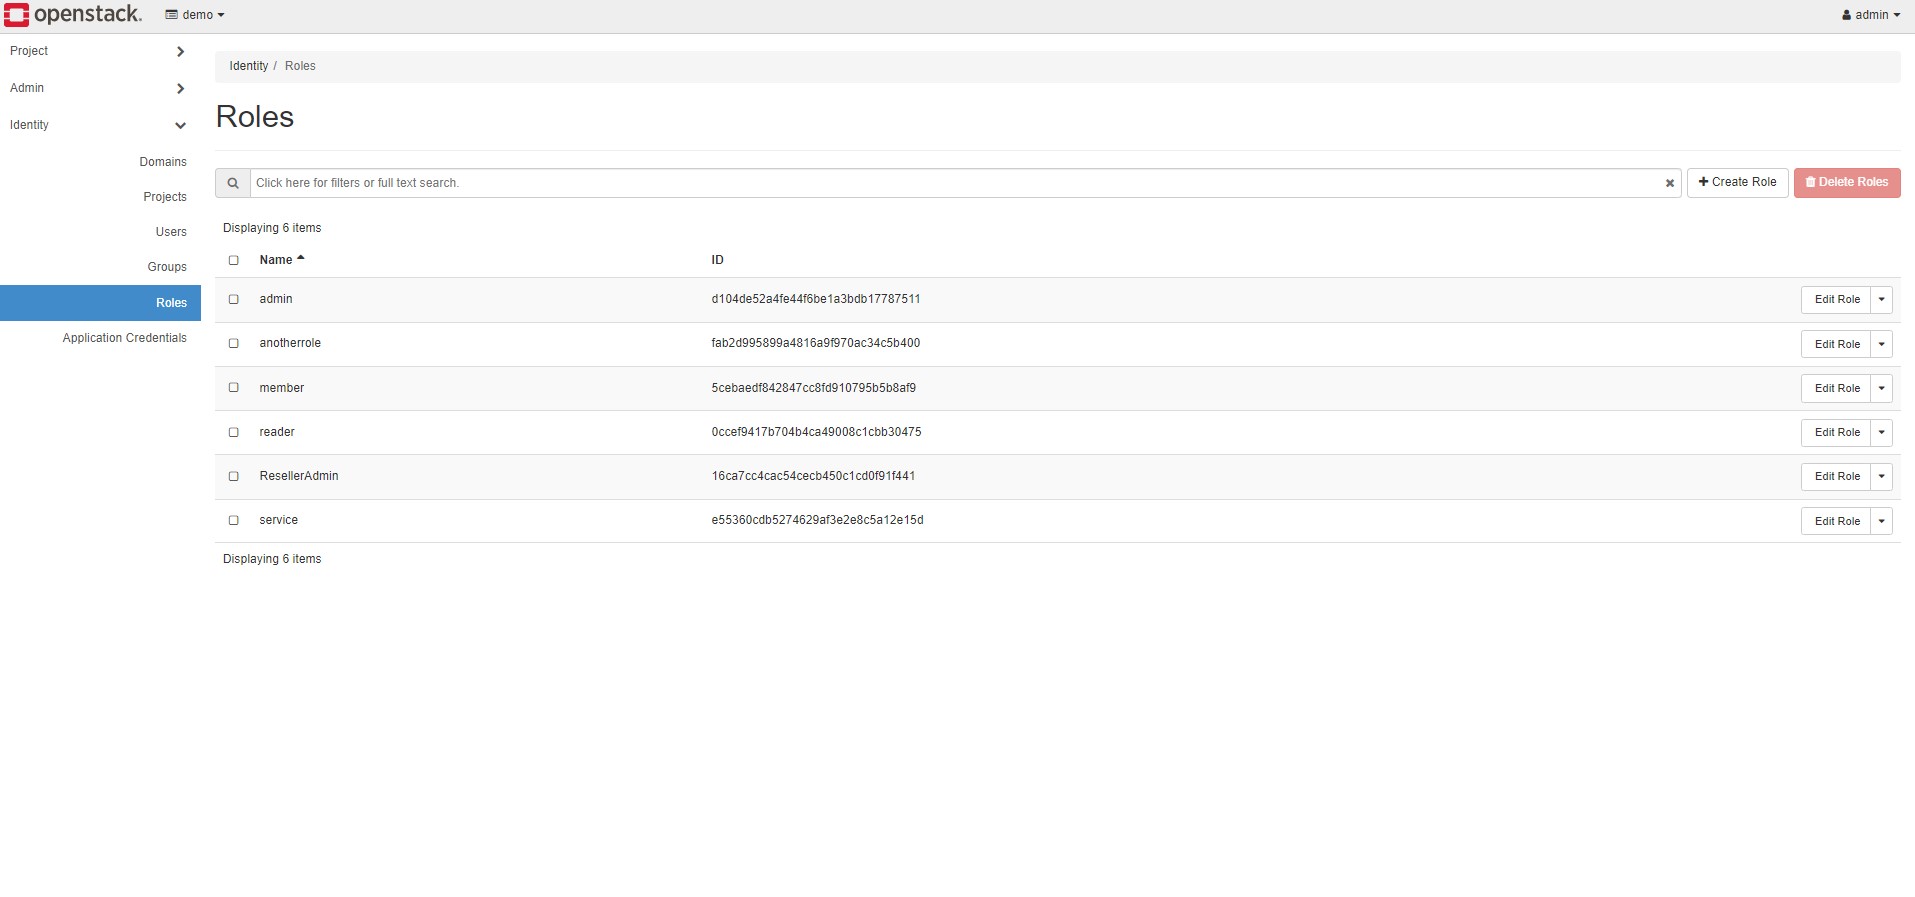Open Application Credentials page

pos(124,338)
